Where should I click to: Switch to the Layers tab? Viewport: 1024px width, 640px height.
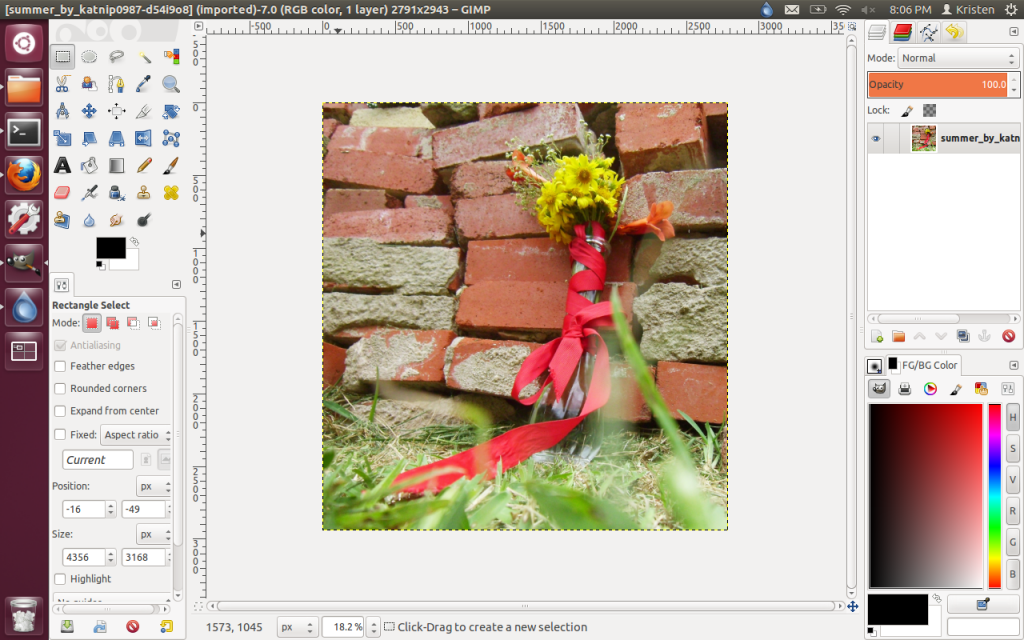pos(877,31)
